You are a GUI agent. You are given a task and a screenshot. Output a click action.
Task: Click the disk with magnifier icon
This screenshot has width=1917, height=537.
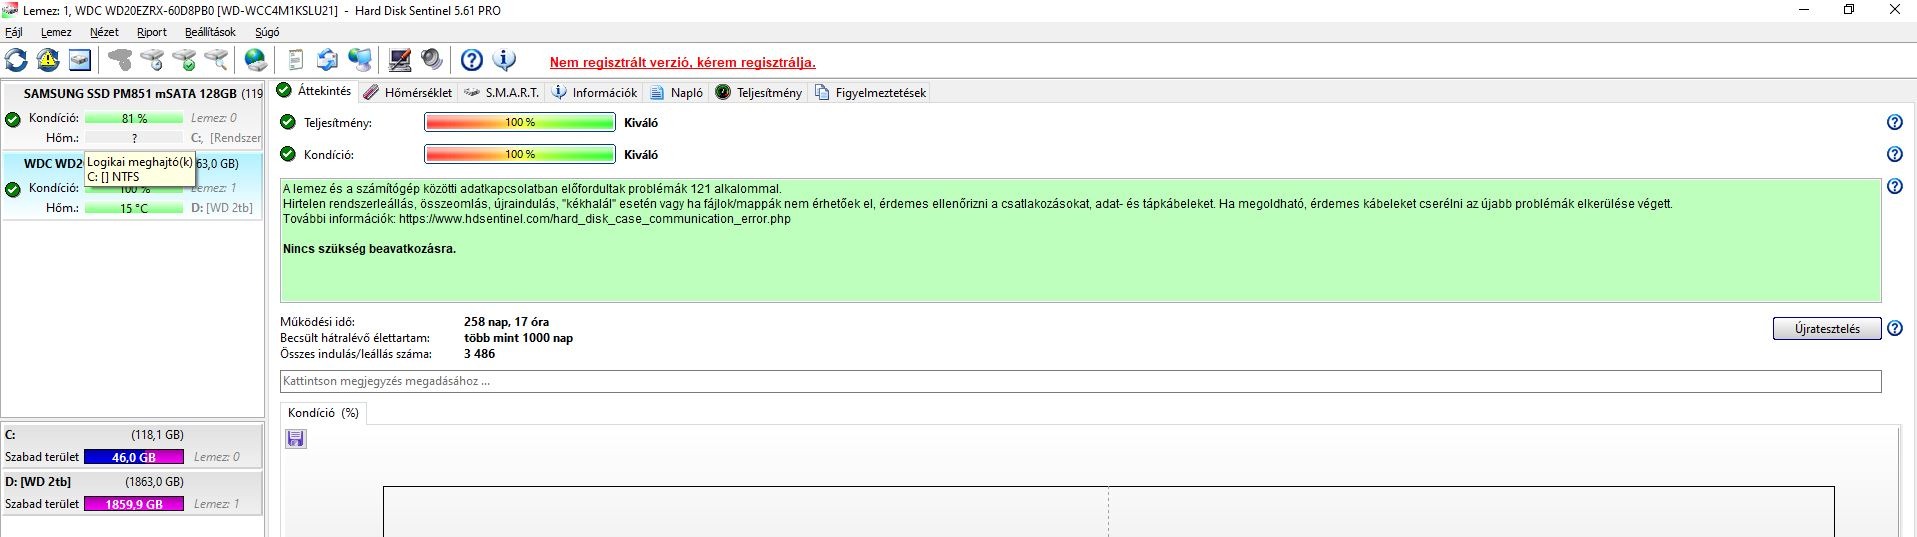coord(216,60)
